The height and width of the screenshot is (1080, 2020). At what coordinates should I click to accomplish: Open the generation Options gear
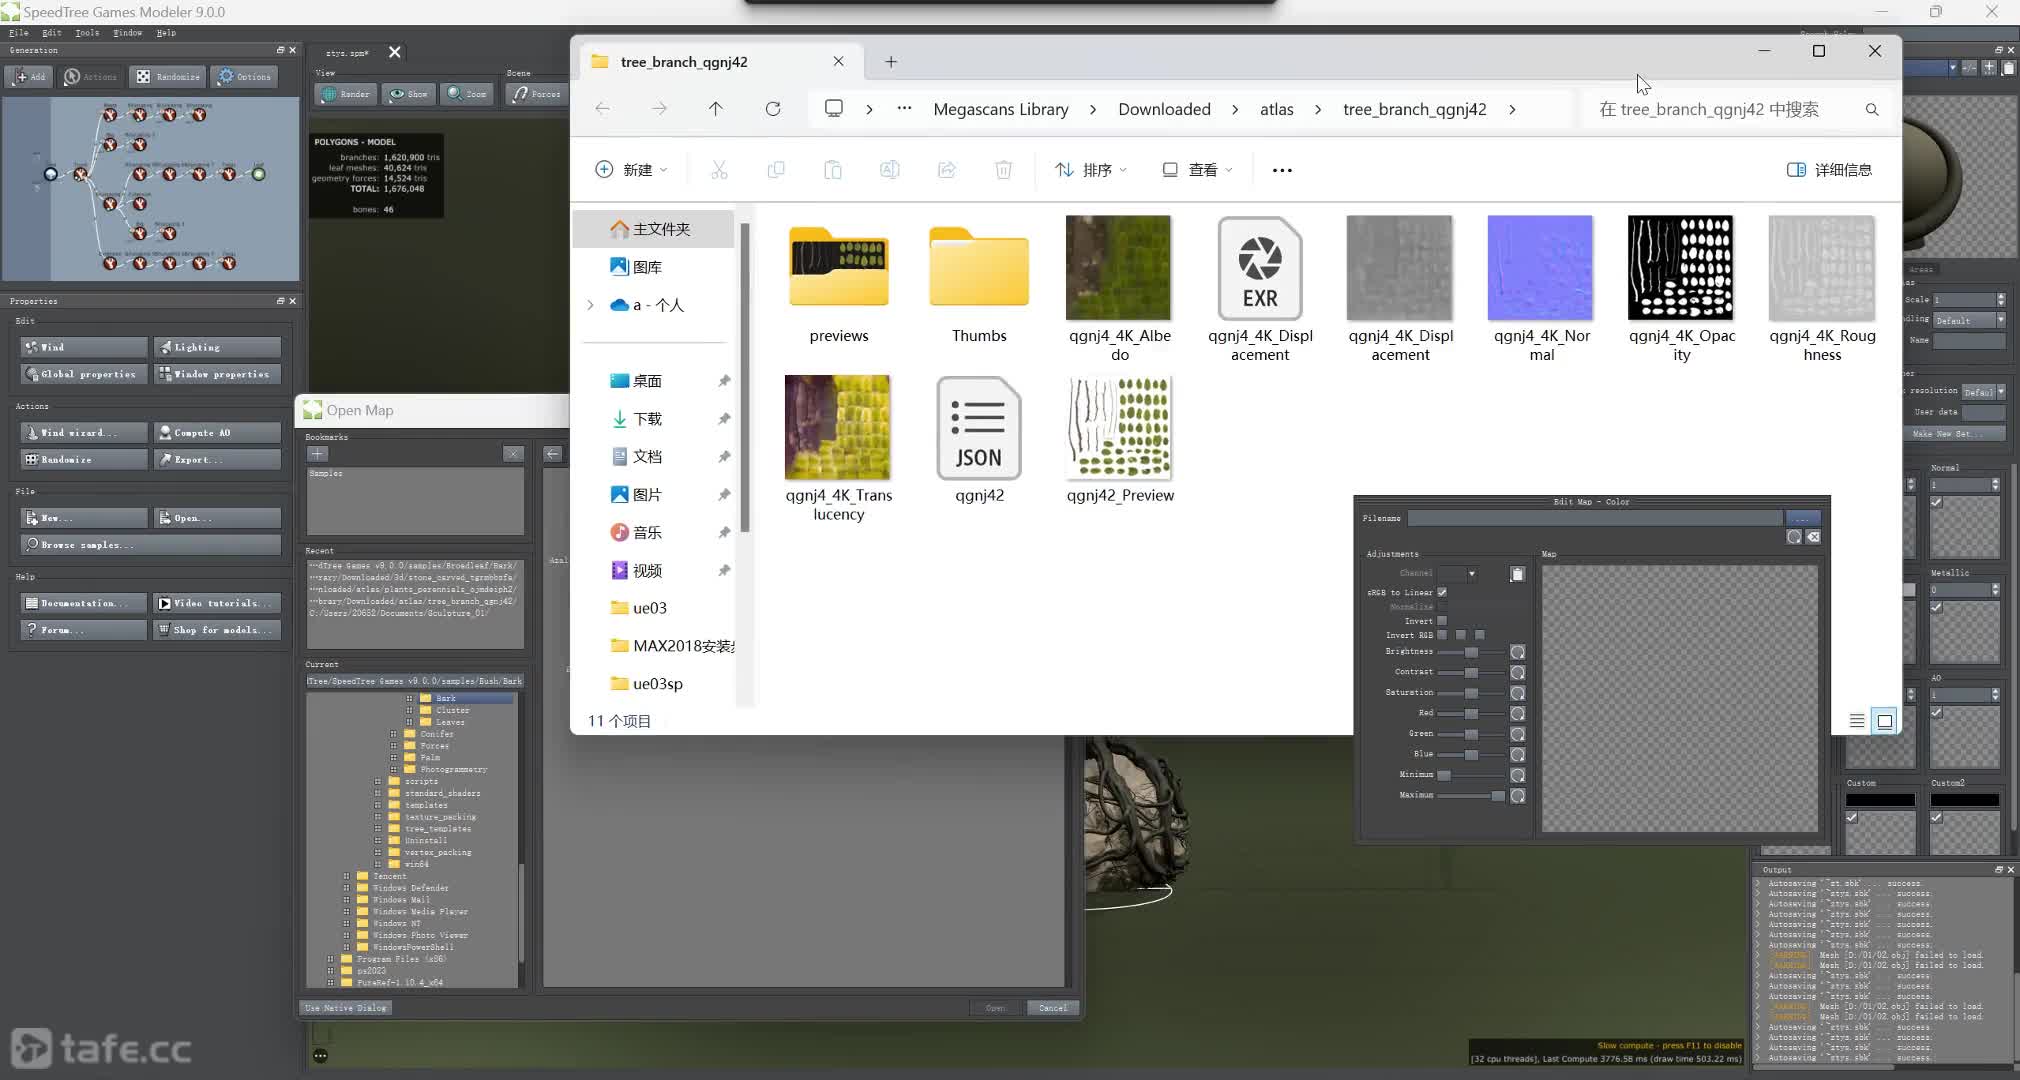tap(245, 76)
